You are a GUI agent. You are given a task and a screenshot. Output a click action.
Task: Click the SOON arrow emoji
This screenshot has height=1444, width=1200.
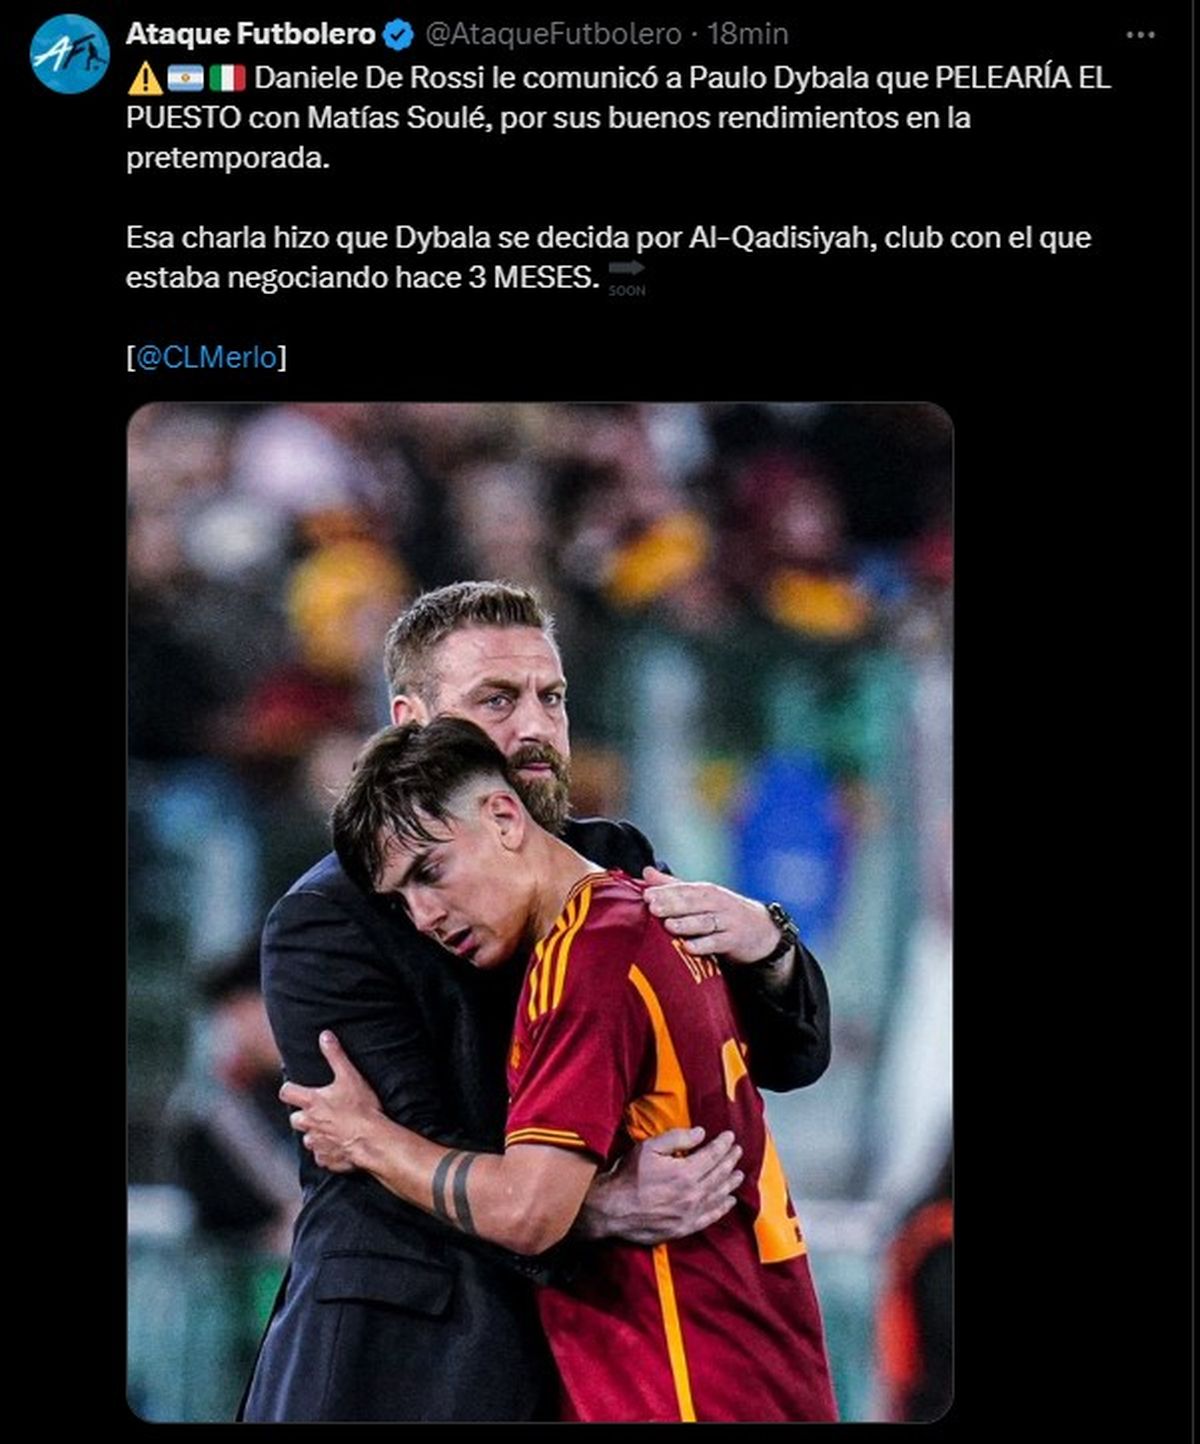coord(627,278)
